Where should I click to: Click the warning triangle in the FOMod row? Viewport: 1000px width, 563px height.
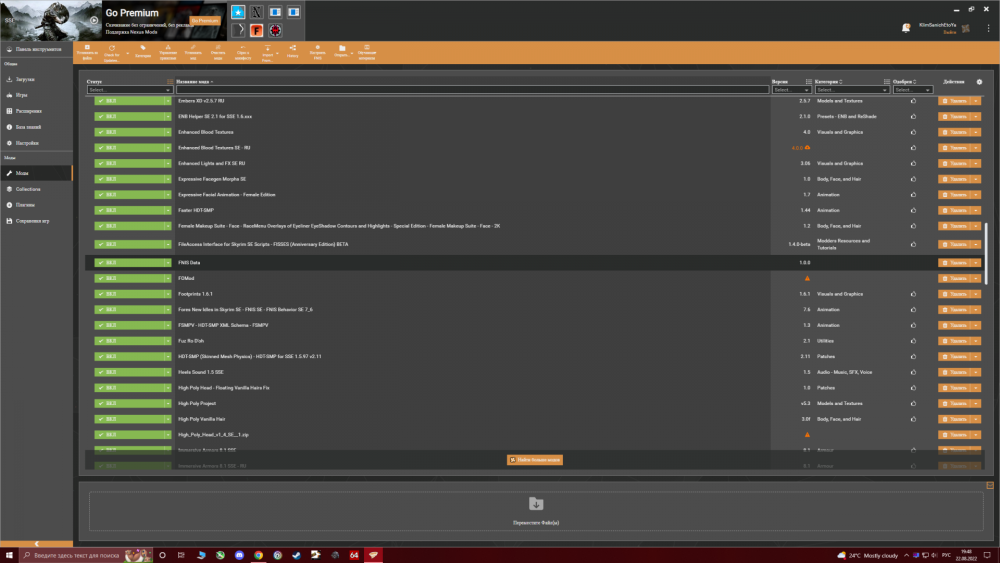pyautogui.click(x=807, y=278)
